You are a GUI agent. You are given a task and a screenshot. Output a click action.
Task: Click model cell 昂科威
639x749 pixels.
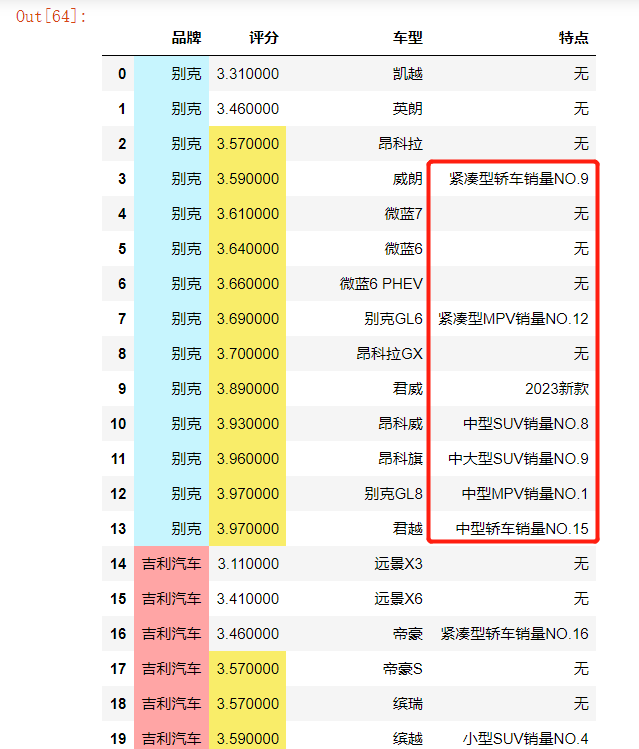400,424
